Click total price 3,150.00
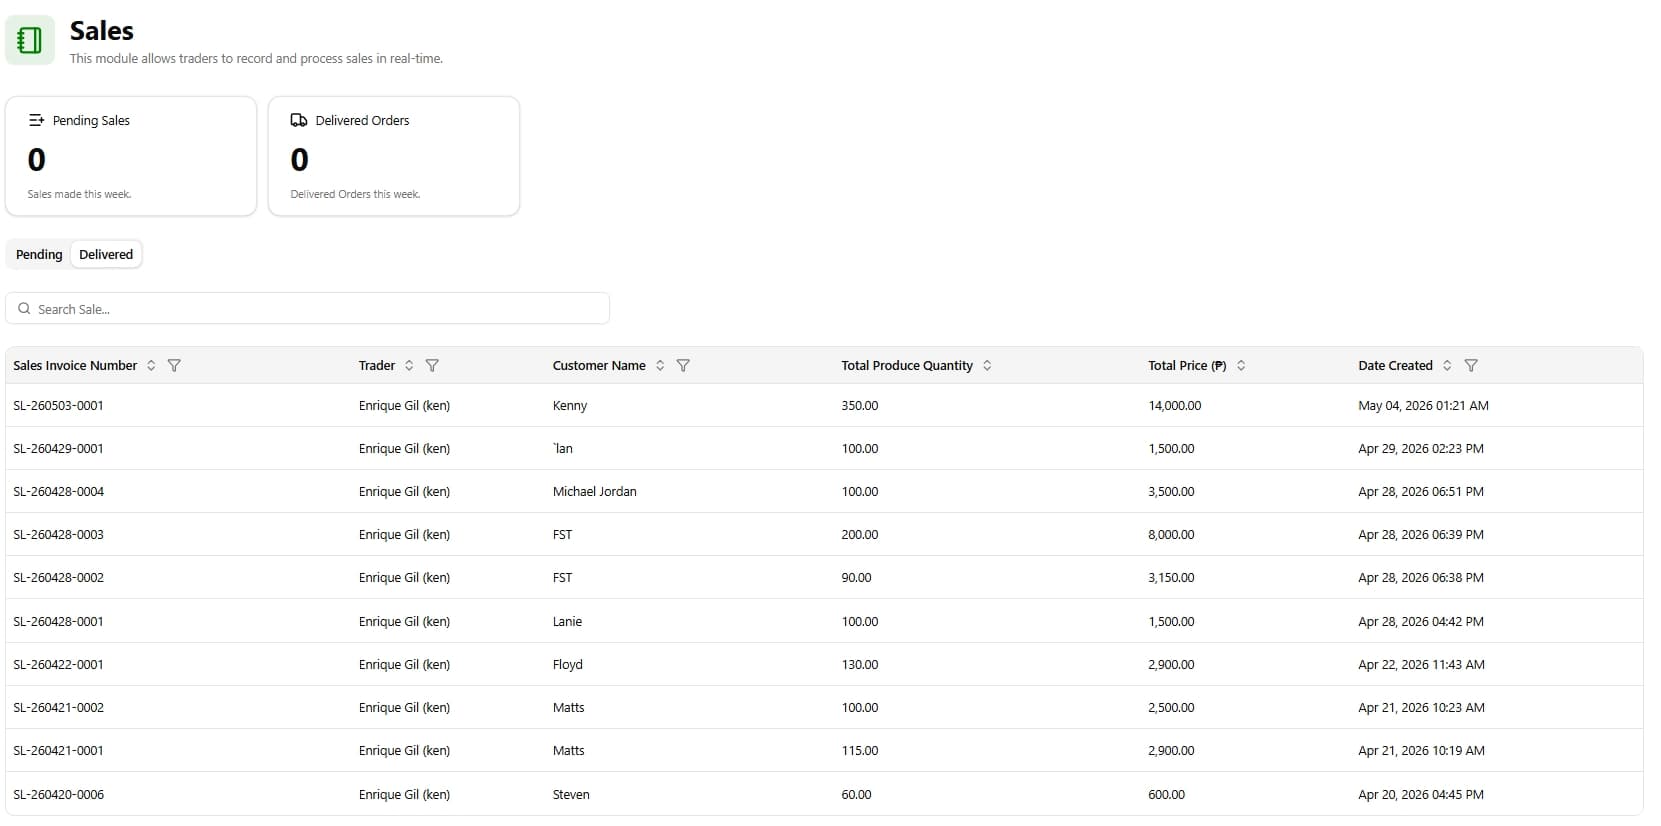The width and height of the screenshot is (1661, 826). [x=1171, y=577]
